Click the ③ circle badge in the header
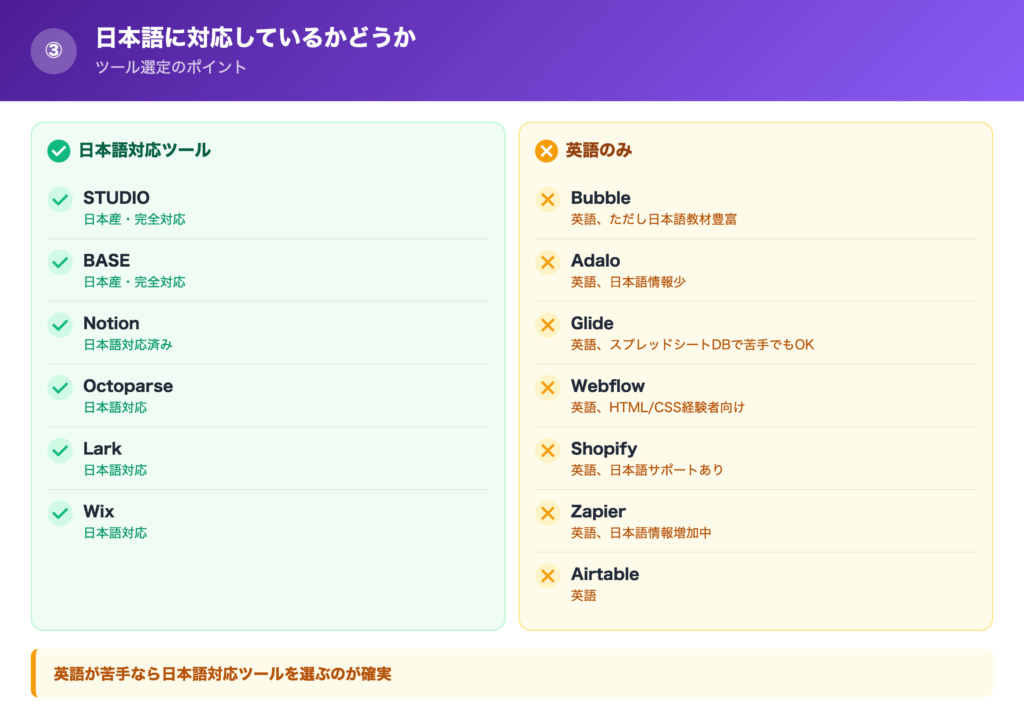This screenshot has height=718, width=1024. [52, 48]
